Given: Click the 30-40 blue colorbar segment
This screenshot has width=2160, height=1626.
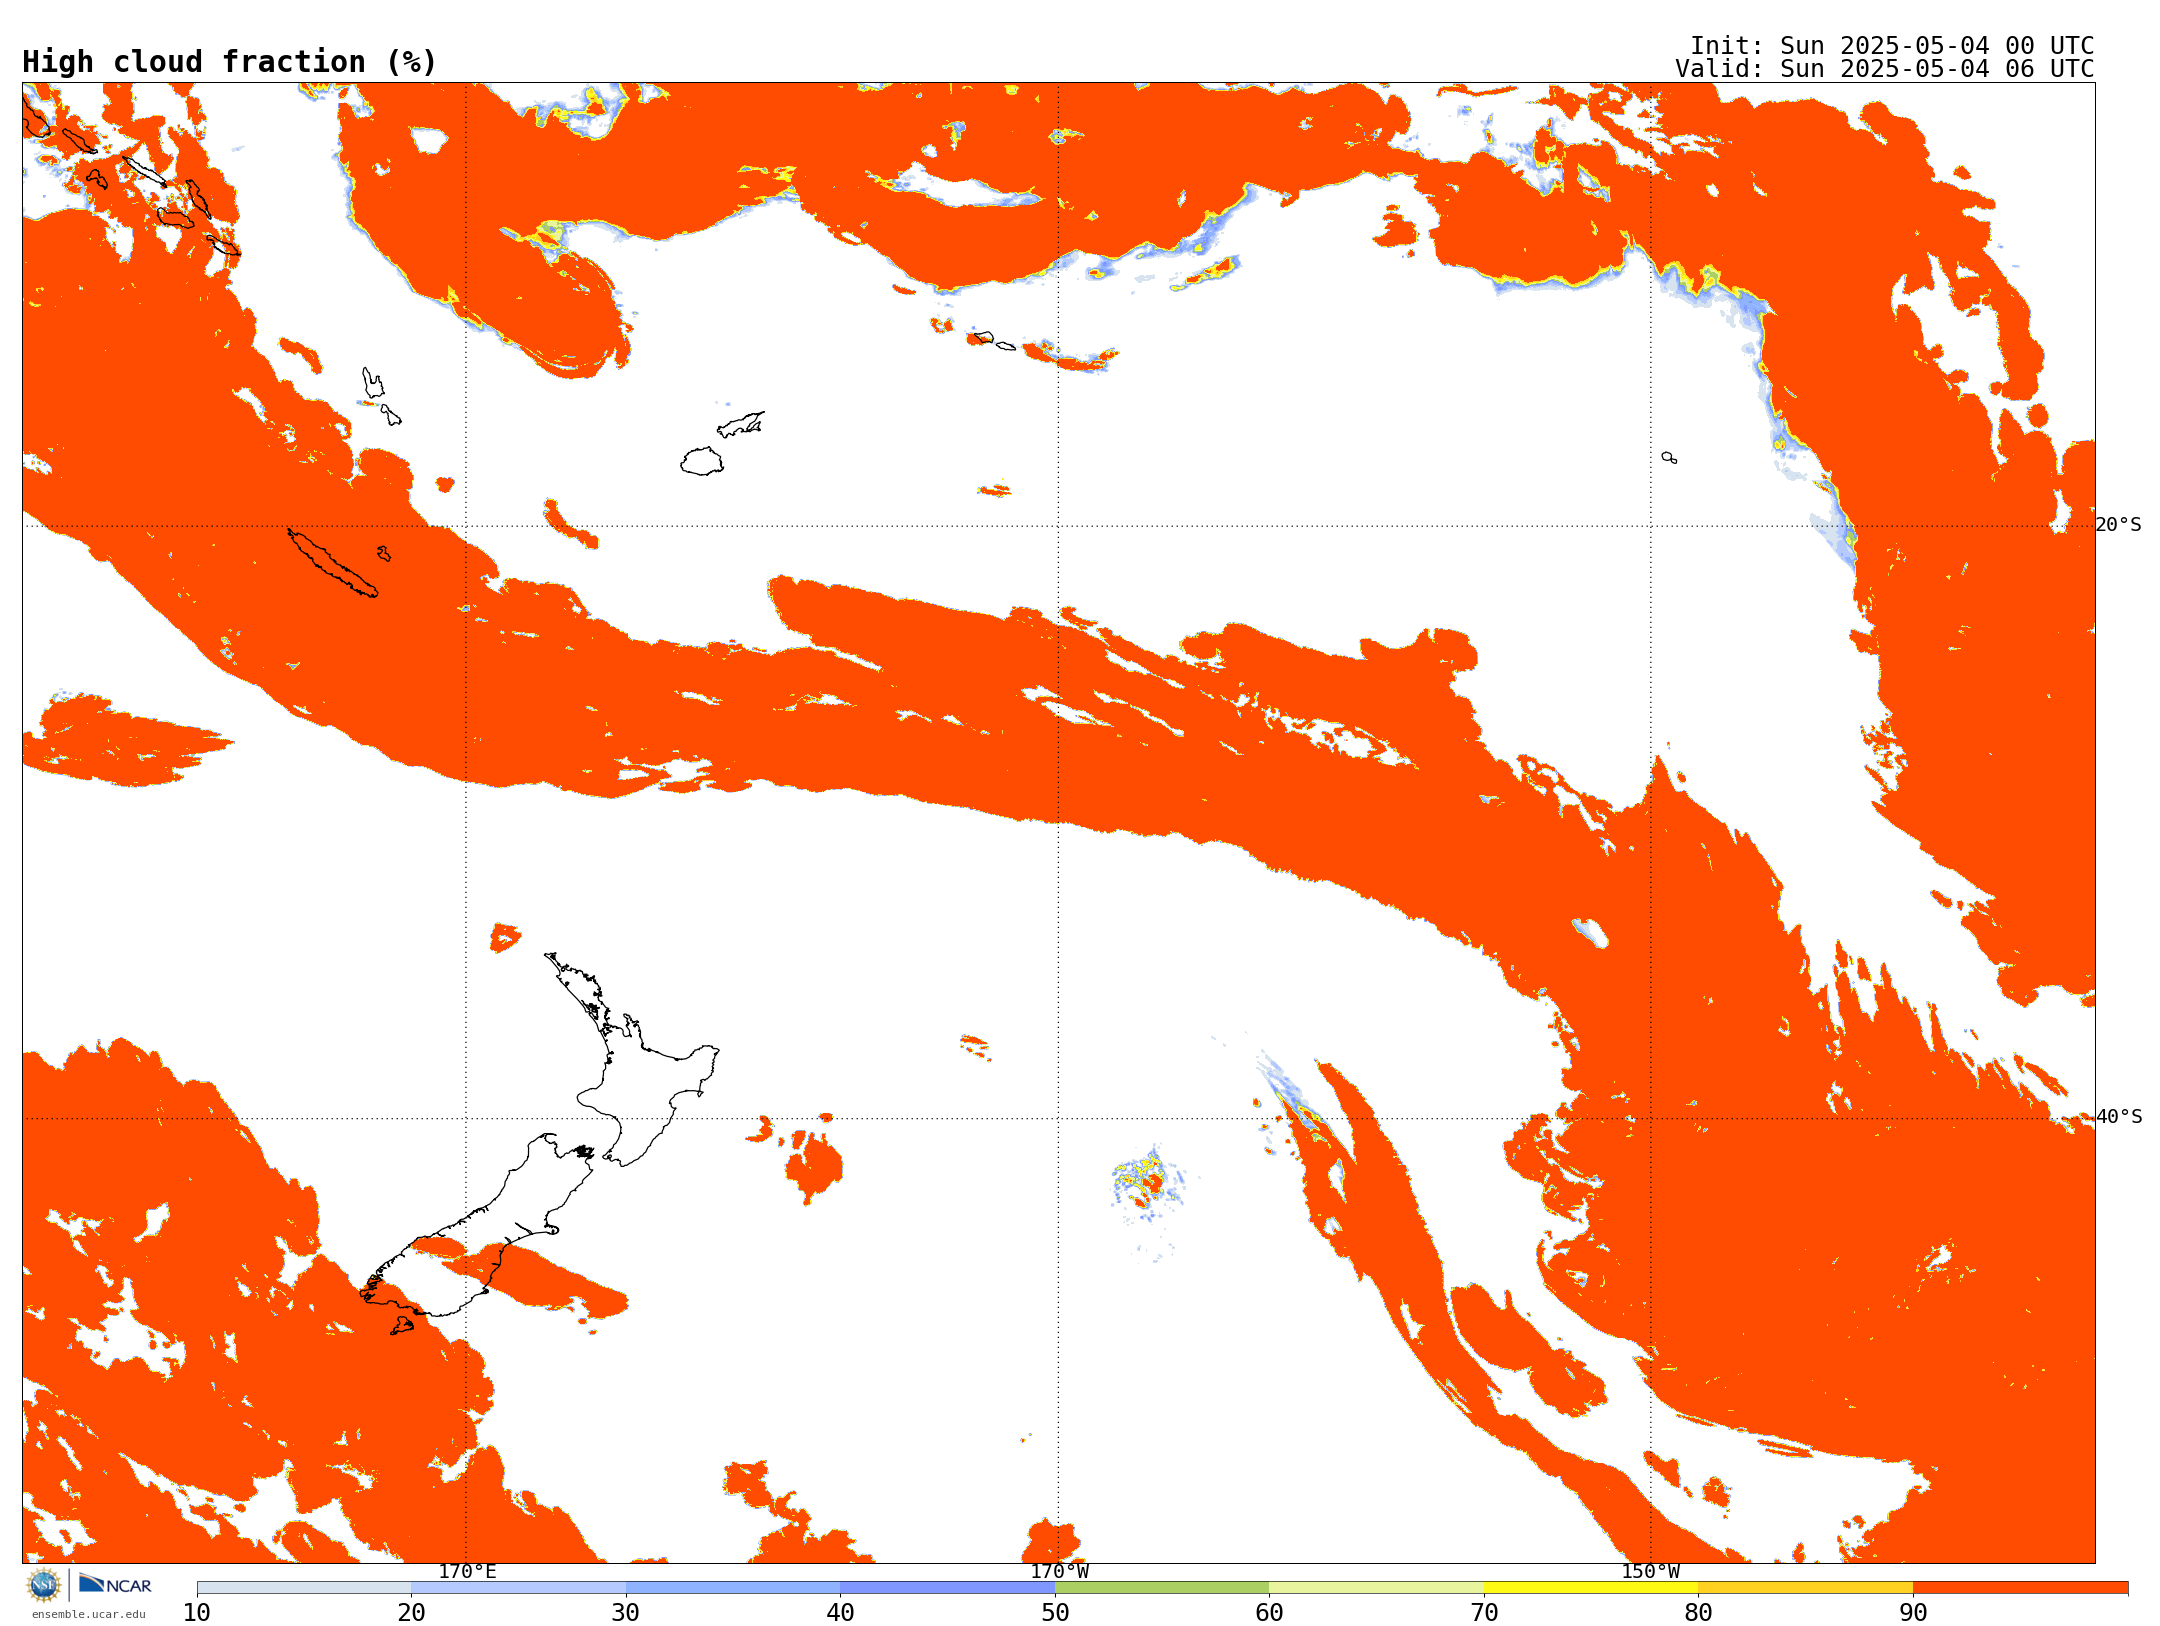Looking at the screenshot, I should coord(733,1588).
